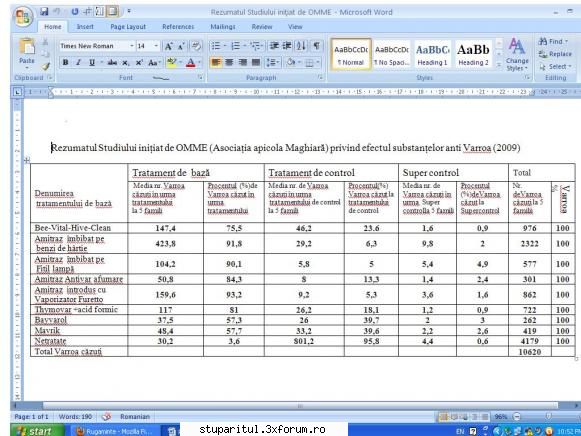Viewport: 581px width, 436px height.
Task: Click the Office Button orb
Action: [x=23, y=16]
